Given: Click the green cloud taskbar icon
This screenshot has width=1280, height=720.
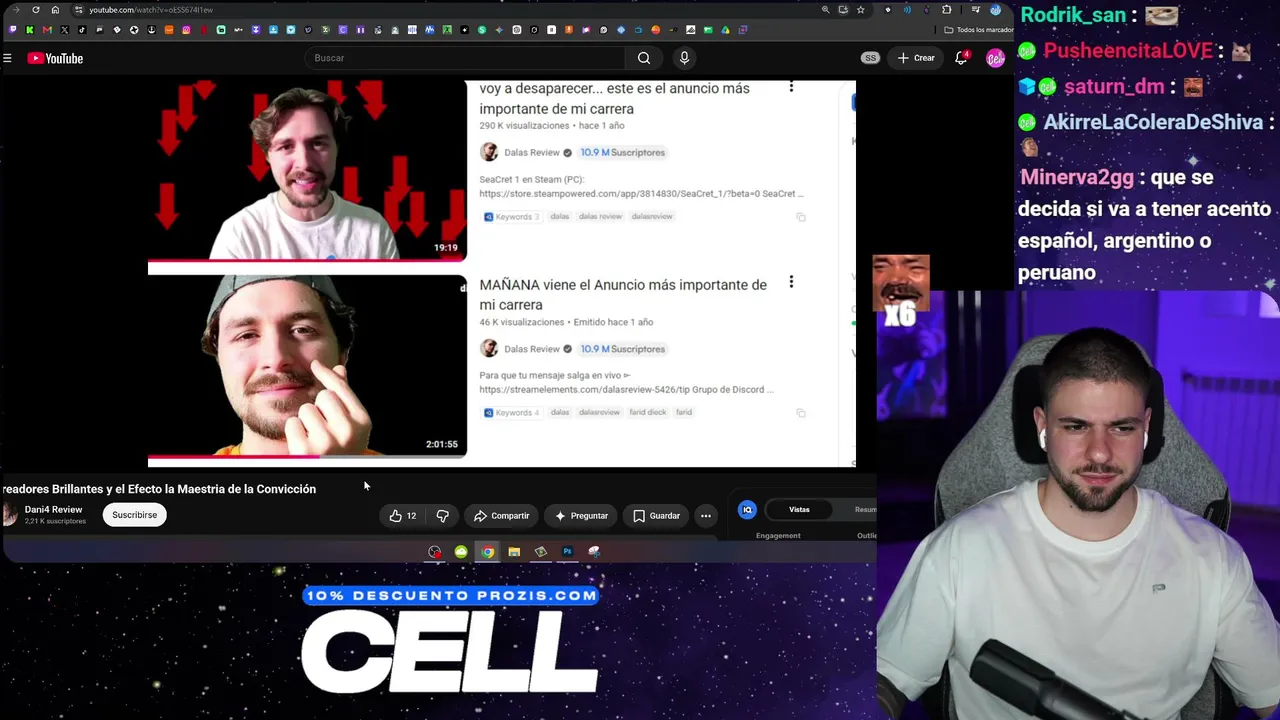Looking at the screenshot, I should pyautogui.click(x=461, y=552).
